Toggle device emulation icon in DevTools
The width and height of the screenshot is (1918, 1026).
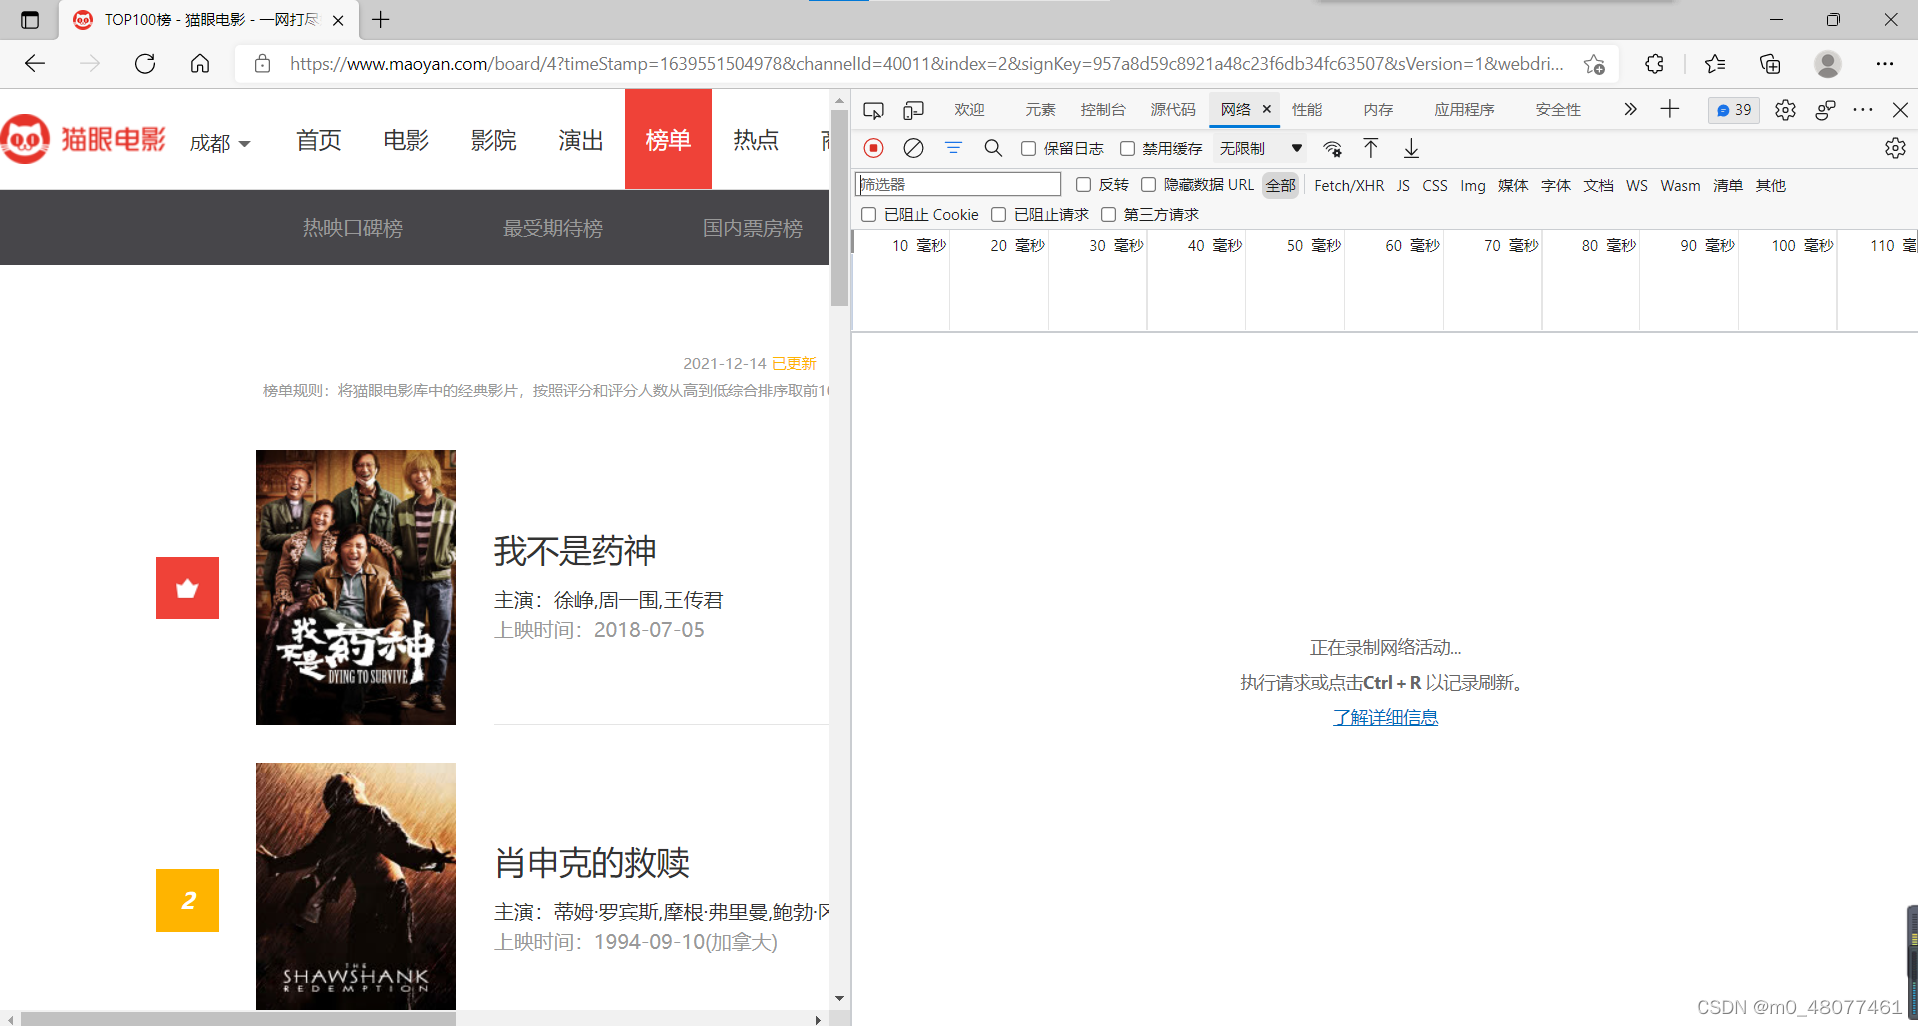pyautogui.click(x=913, y=110)
